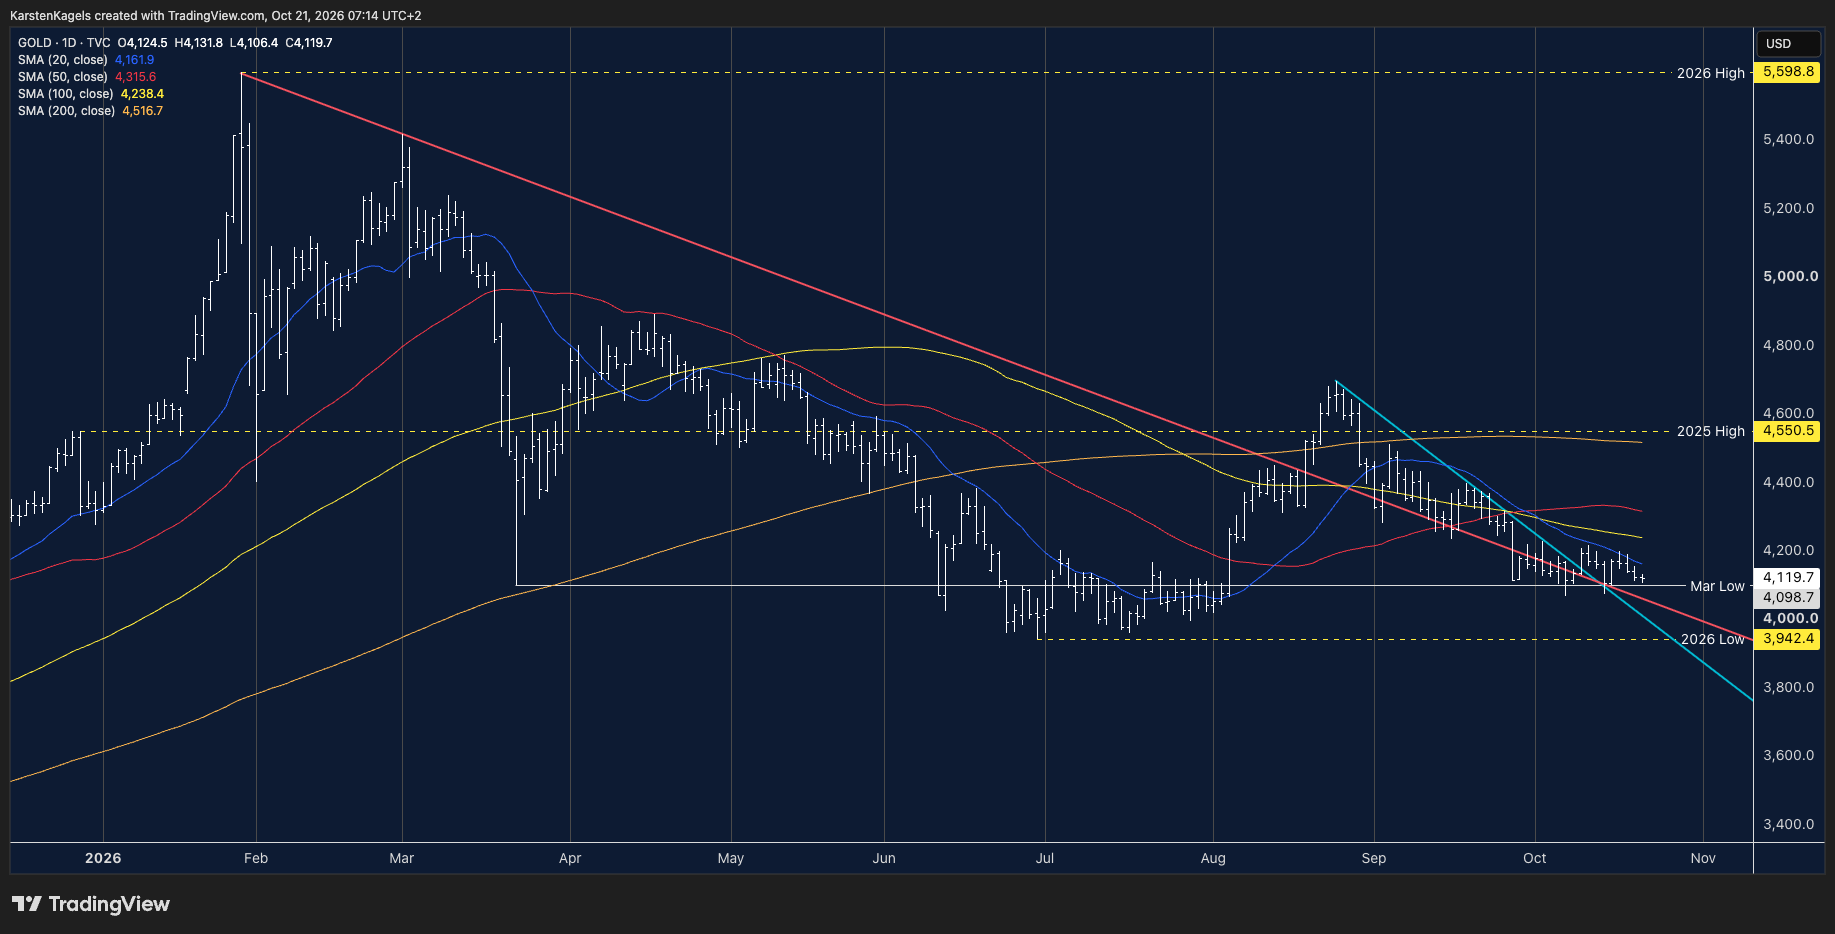Image resolution: width=1835 pixels, height=934 pixels.
Task: Click the 2026 label on time axis
Action: (103, 858)
